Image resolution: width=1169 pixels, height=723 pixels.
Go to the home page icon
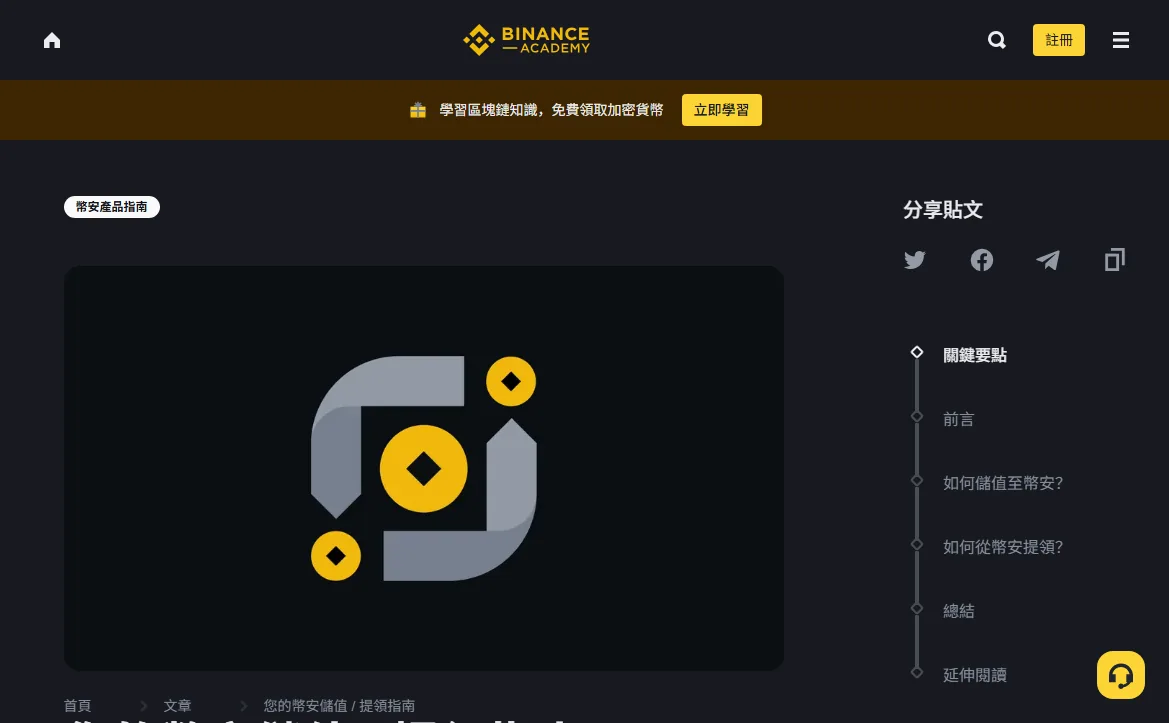(x=51, y=40)
